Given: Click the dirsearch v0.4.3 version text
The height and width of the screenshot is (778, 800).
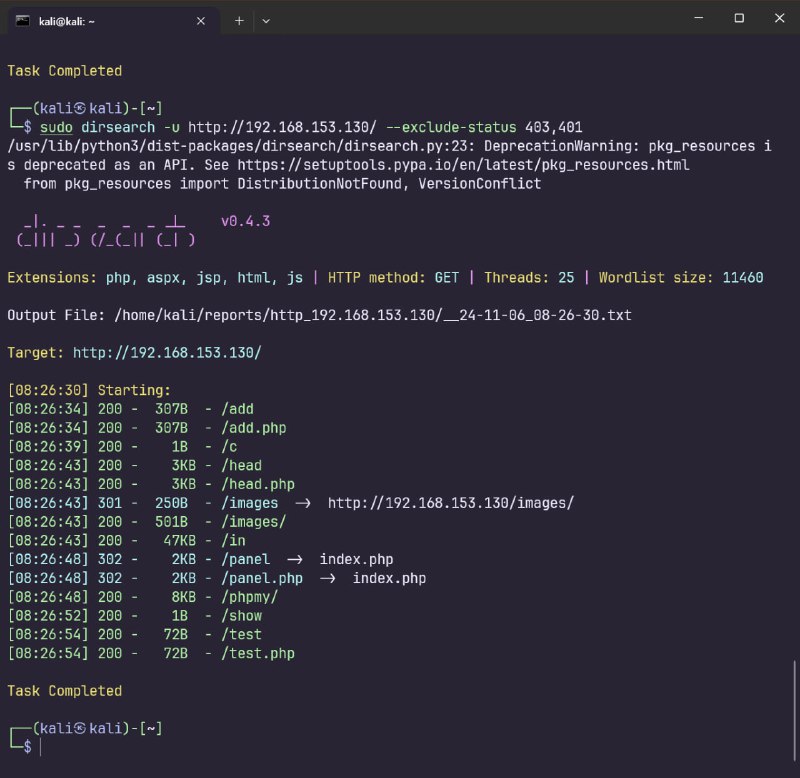Looking at the screenshot, I should 245,221.
